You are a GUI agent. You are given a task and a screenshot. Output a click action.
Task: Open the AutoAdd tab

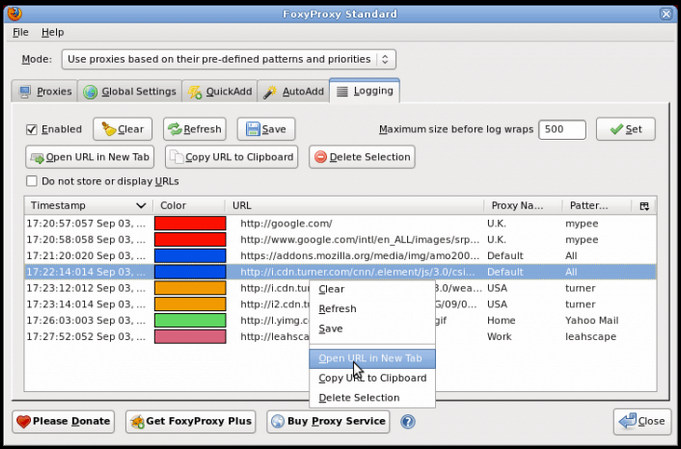pos(294,92)
